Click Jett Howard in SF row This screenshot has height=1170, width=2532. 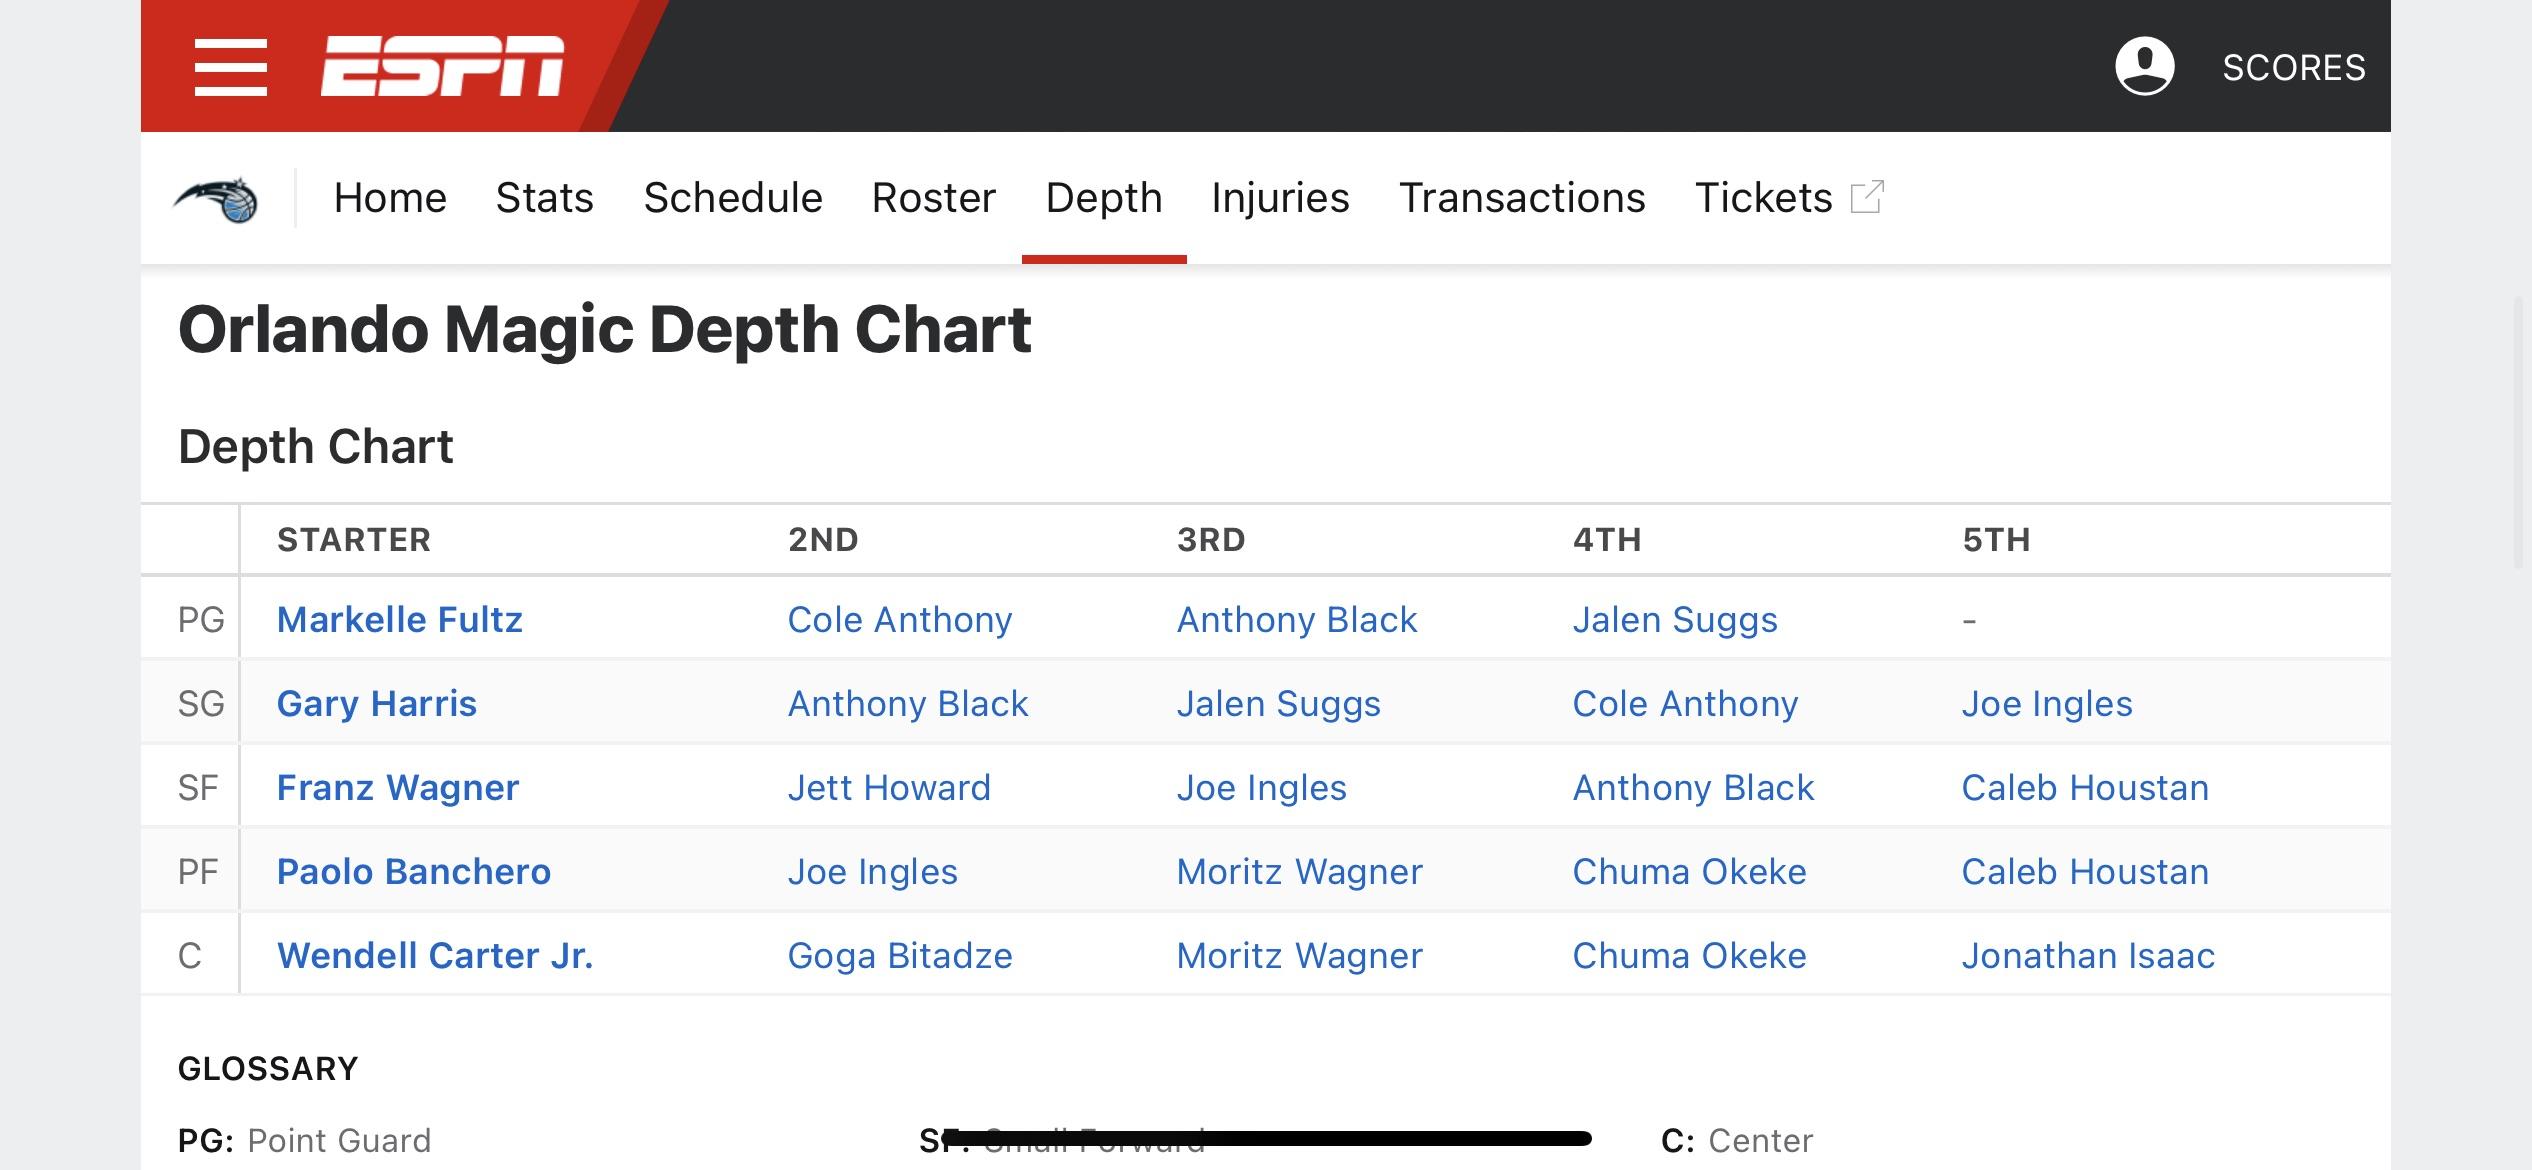pyautogui.click(x=888, y=788)
